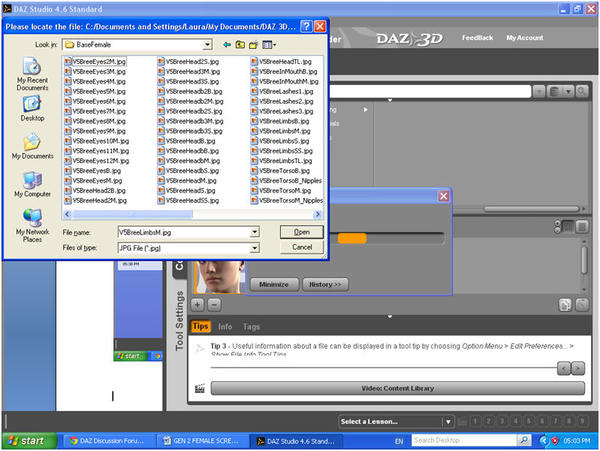600x451 pixels.
Task: Click Cancel in the file dialog
Action: 302,247
